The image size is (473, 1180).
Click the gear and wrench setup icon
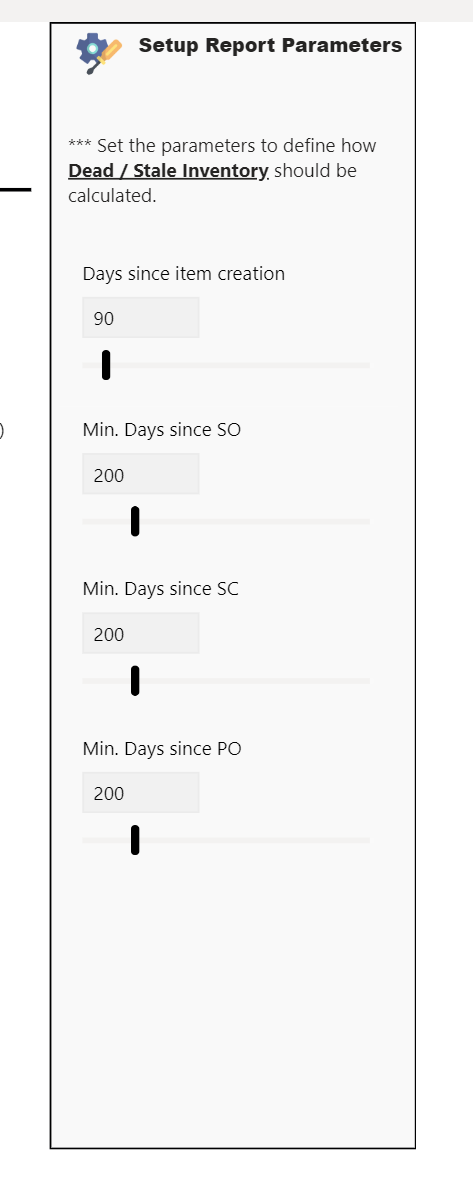pos(99,53)
